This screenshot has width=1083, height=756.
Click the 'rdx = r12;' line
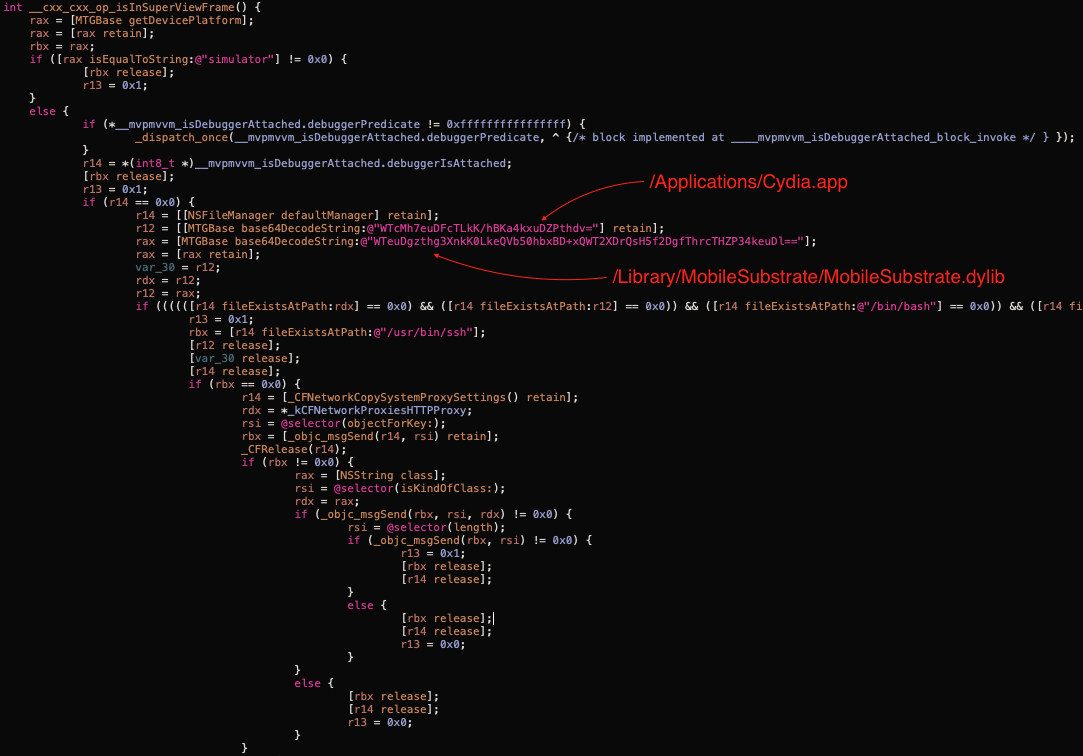tap(168, 280)
